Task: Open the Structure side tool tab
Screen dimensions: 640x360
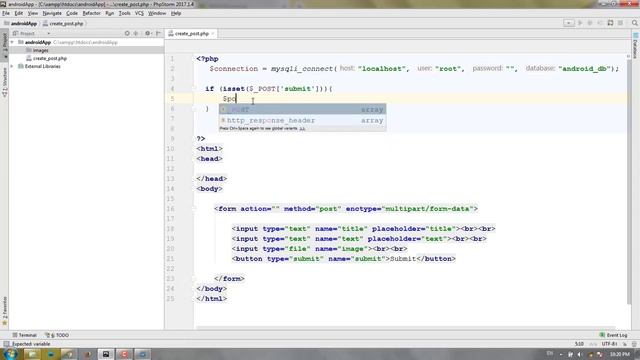Action: (x=4, y=82)
